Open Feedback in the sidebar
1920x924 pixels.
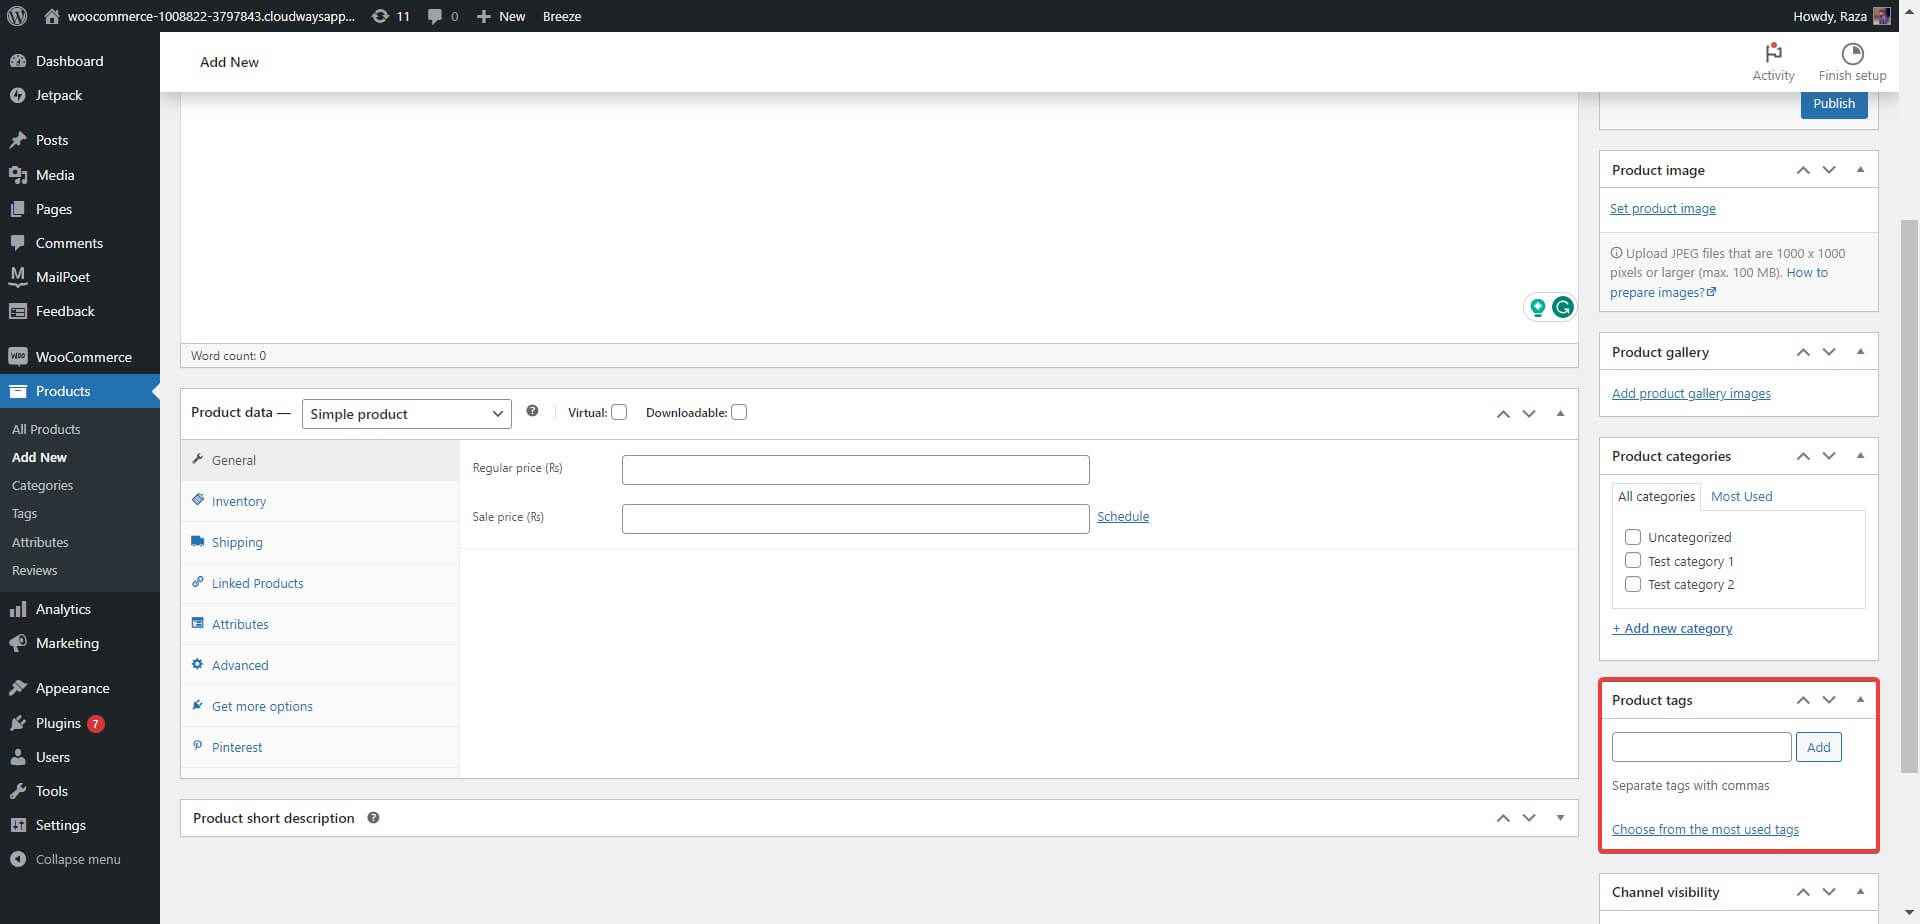click(x=80, y=311)
